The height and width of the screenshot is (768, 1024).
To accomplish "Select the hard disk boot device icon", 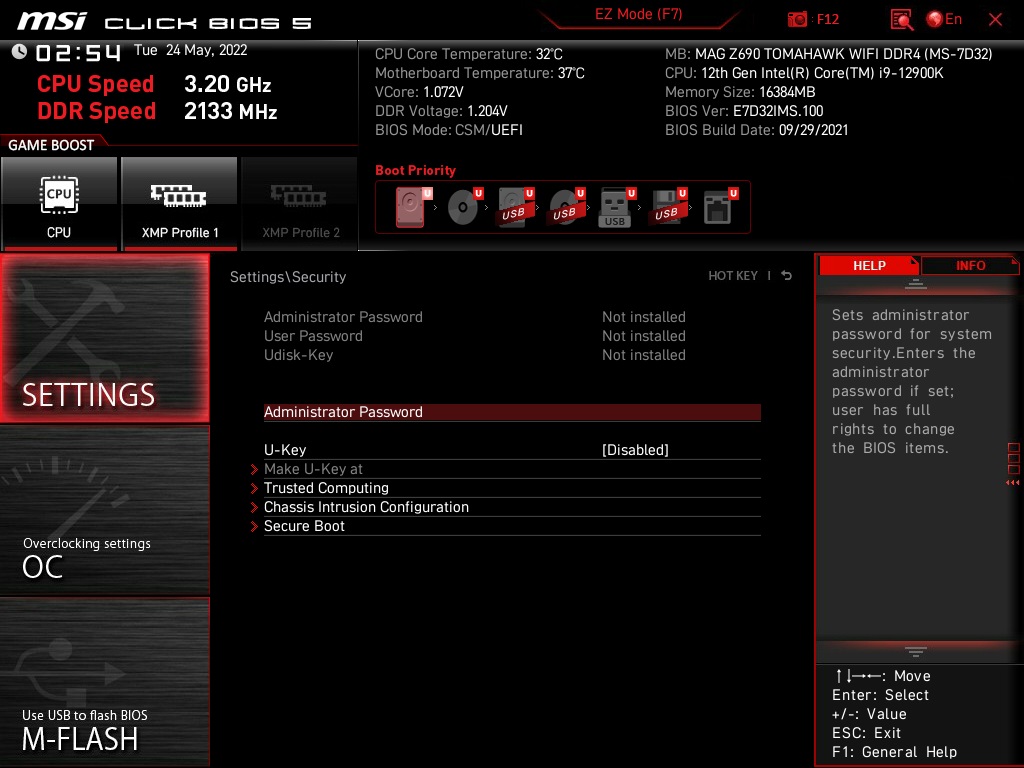I will click(x=413, y=207).
